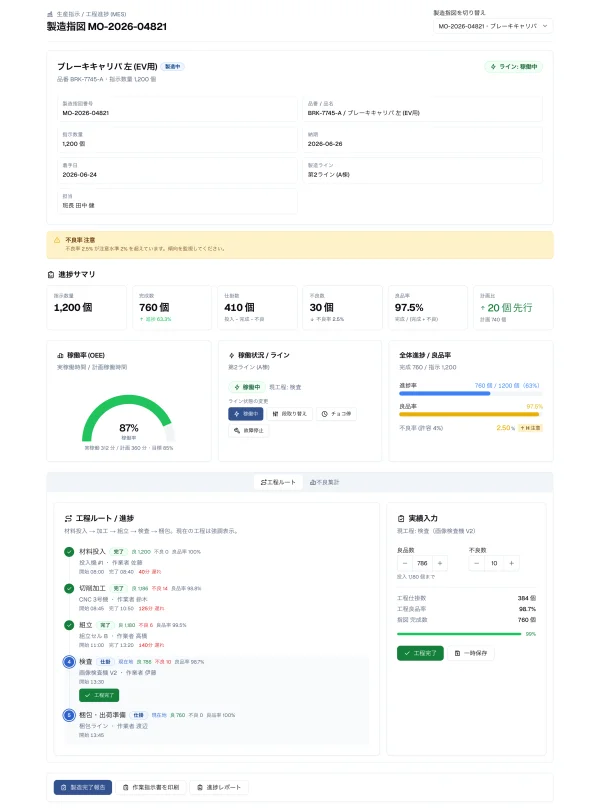Click the clipboard icon beside 進捗サマリ
600x812 pixels.
(51, 274)
